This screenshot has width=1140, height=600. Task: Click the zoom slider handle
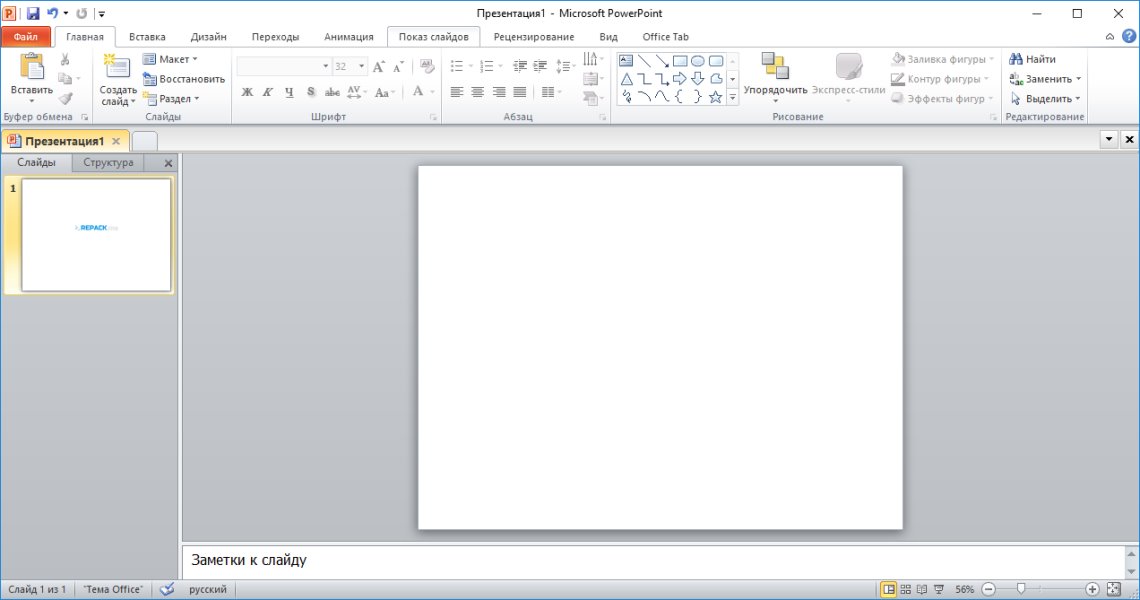coord(1019,589)
